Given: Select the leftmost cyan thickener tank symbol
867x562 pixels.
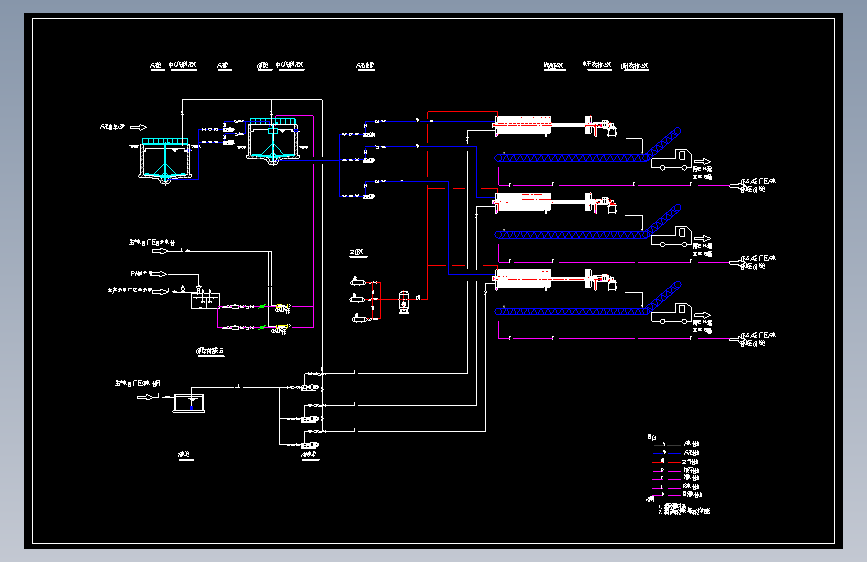Looking at the screenshot, I should click(165, 160).
